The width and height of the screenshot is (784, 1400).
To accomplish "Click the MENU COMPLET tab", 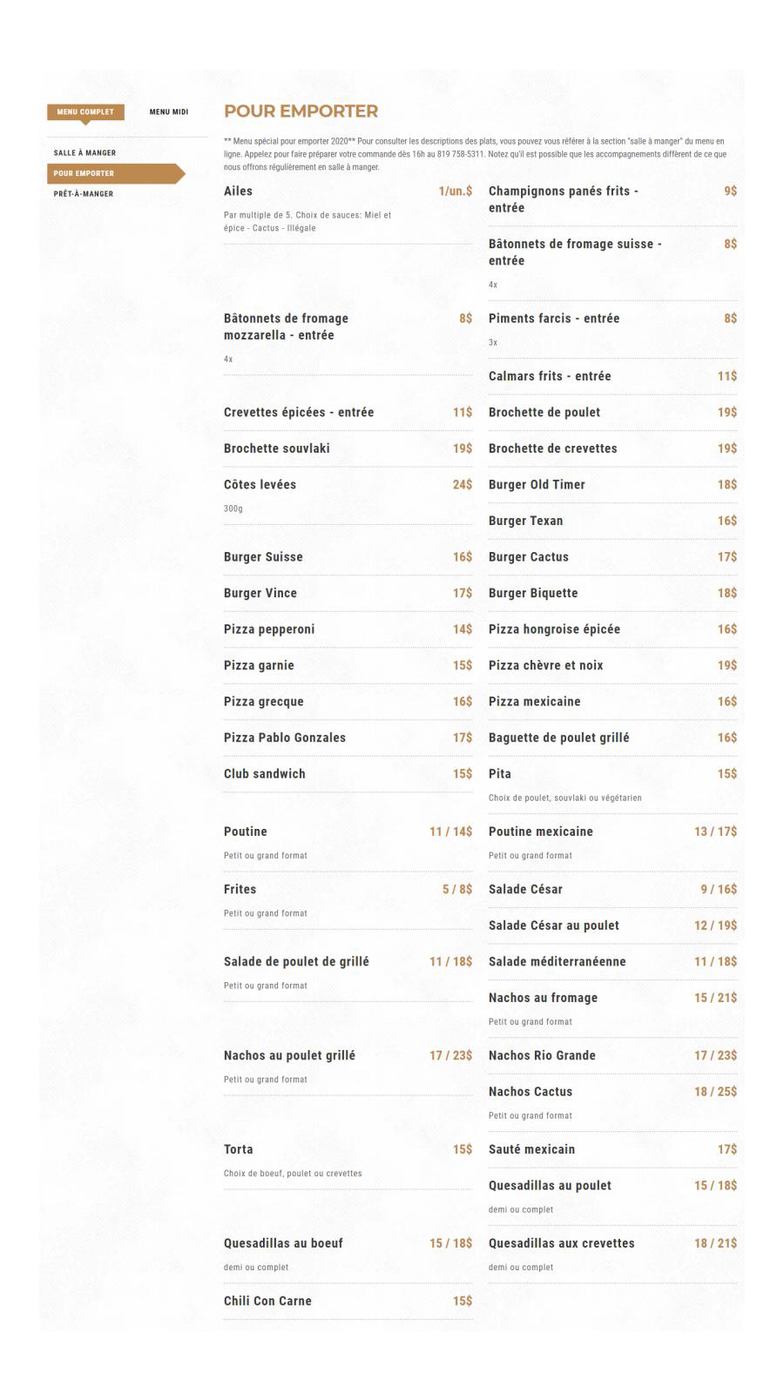I will 84,112.
